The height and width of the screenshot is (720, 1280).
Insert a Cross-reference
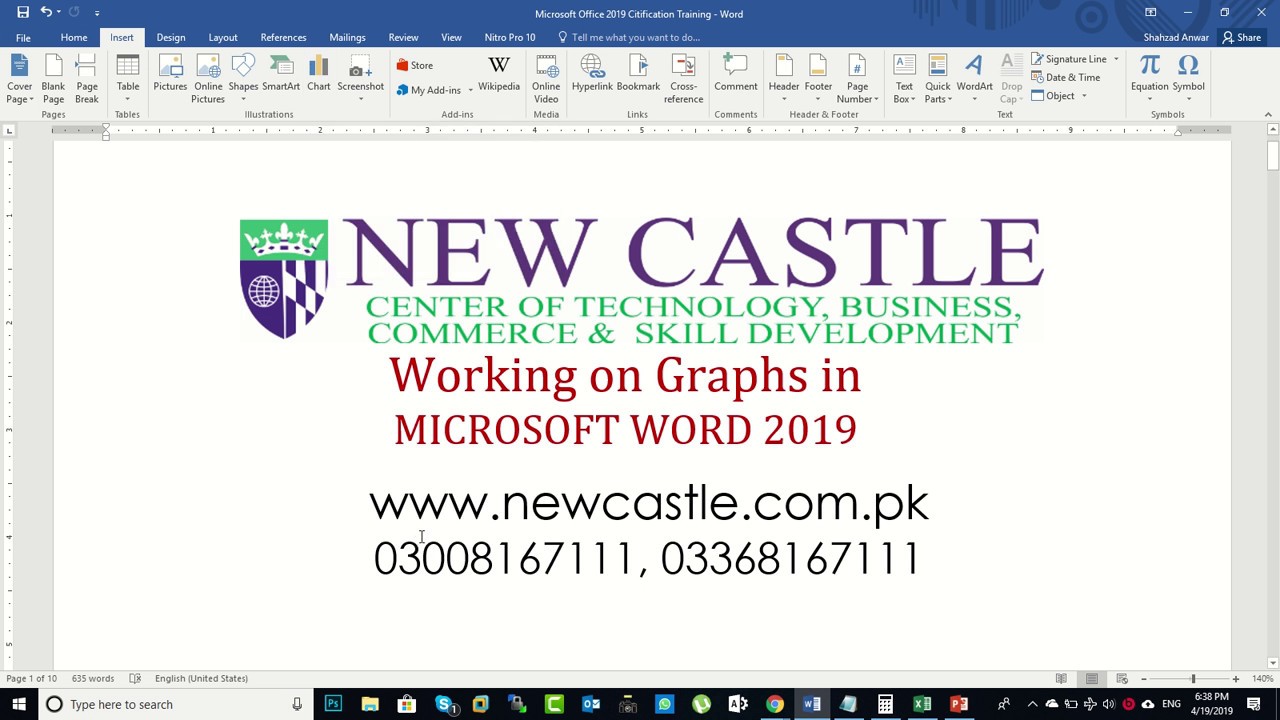(x=683, y=80)
